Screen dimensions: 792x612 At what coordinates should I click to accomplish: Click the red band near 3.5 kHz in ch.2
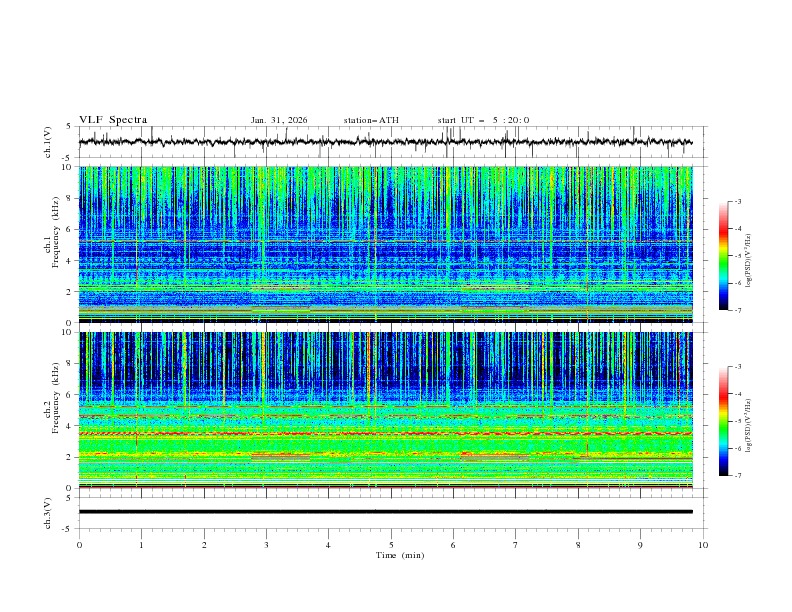tap(385, 434)
